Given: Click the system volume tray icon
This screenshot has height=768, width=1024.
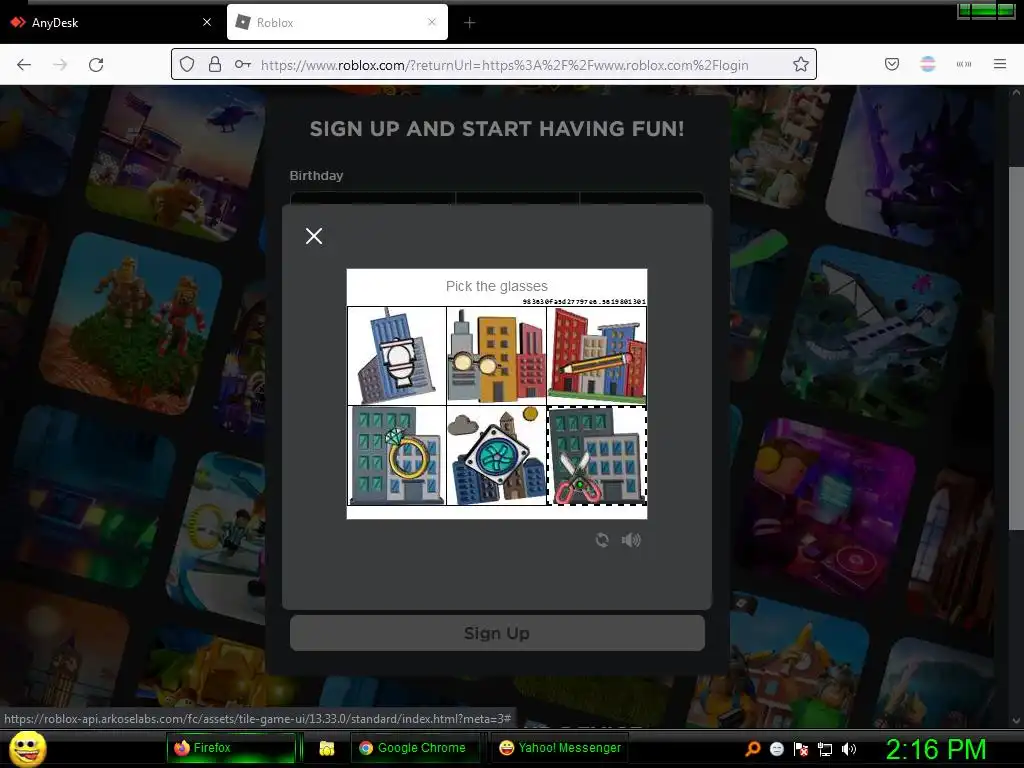Looking at the screenshot, I should point(849,749).
